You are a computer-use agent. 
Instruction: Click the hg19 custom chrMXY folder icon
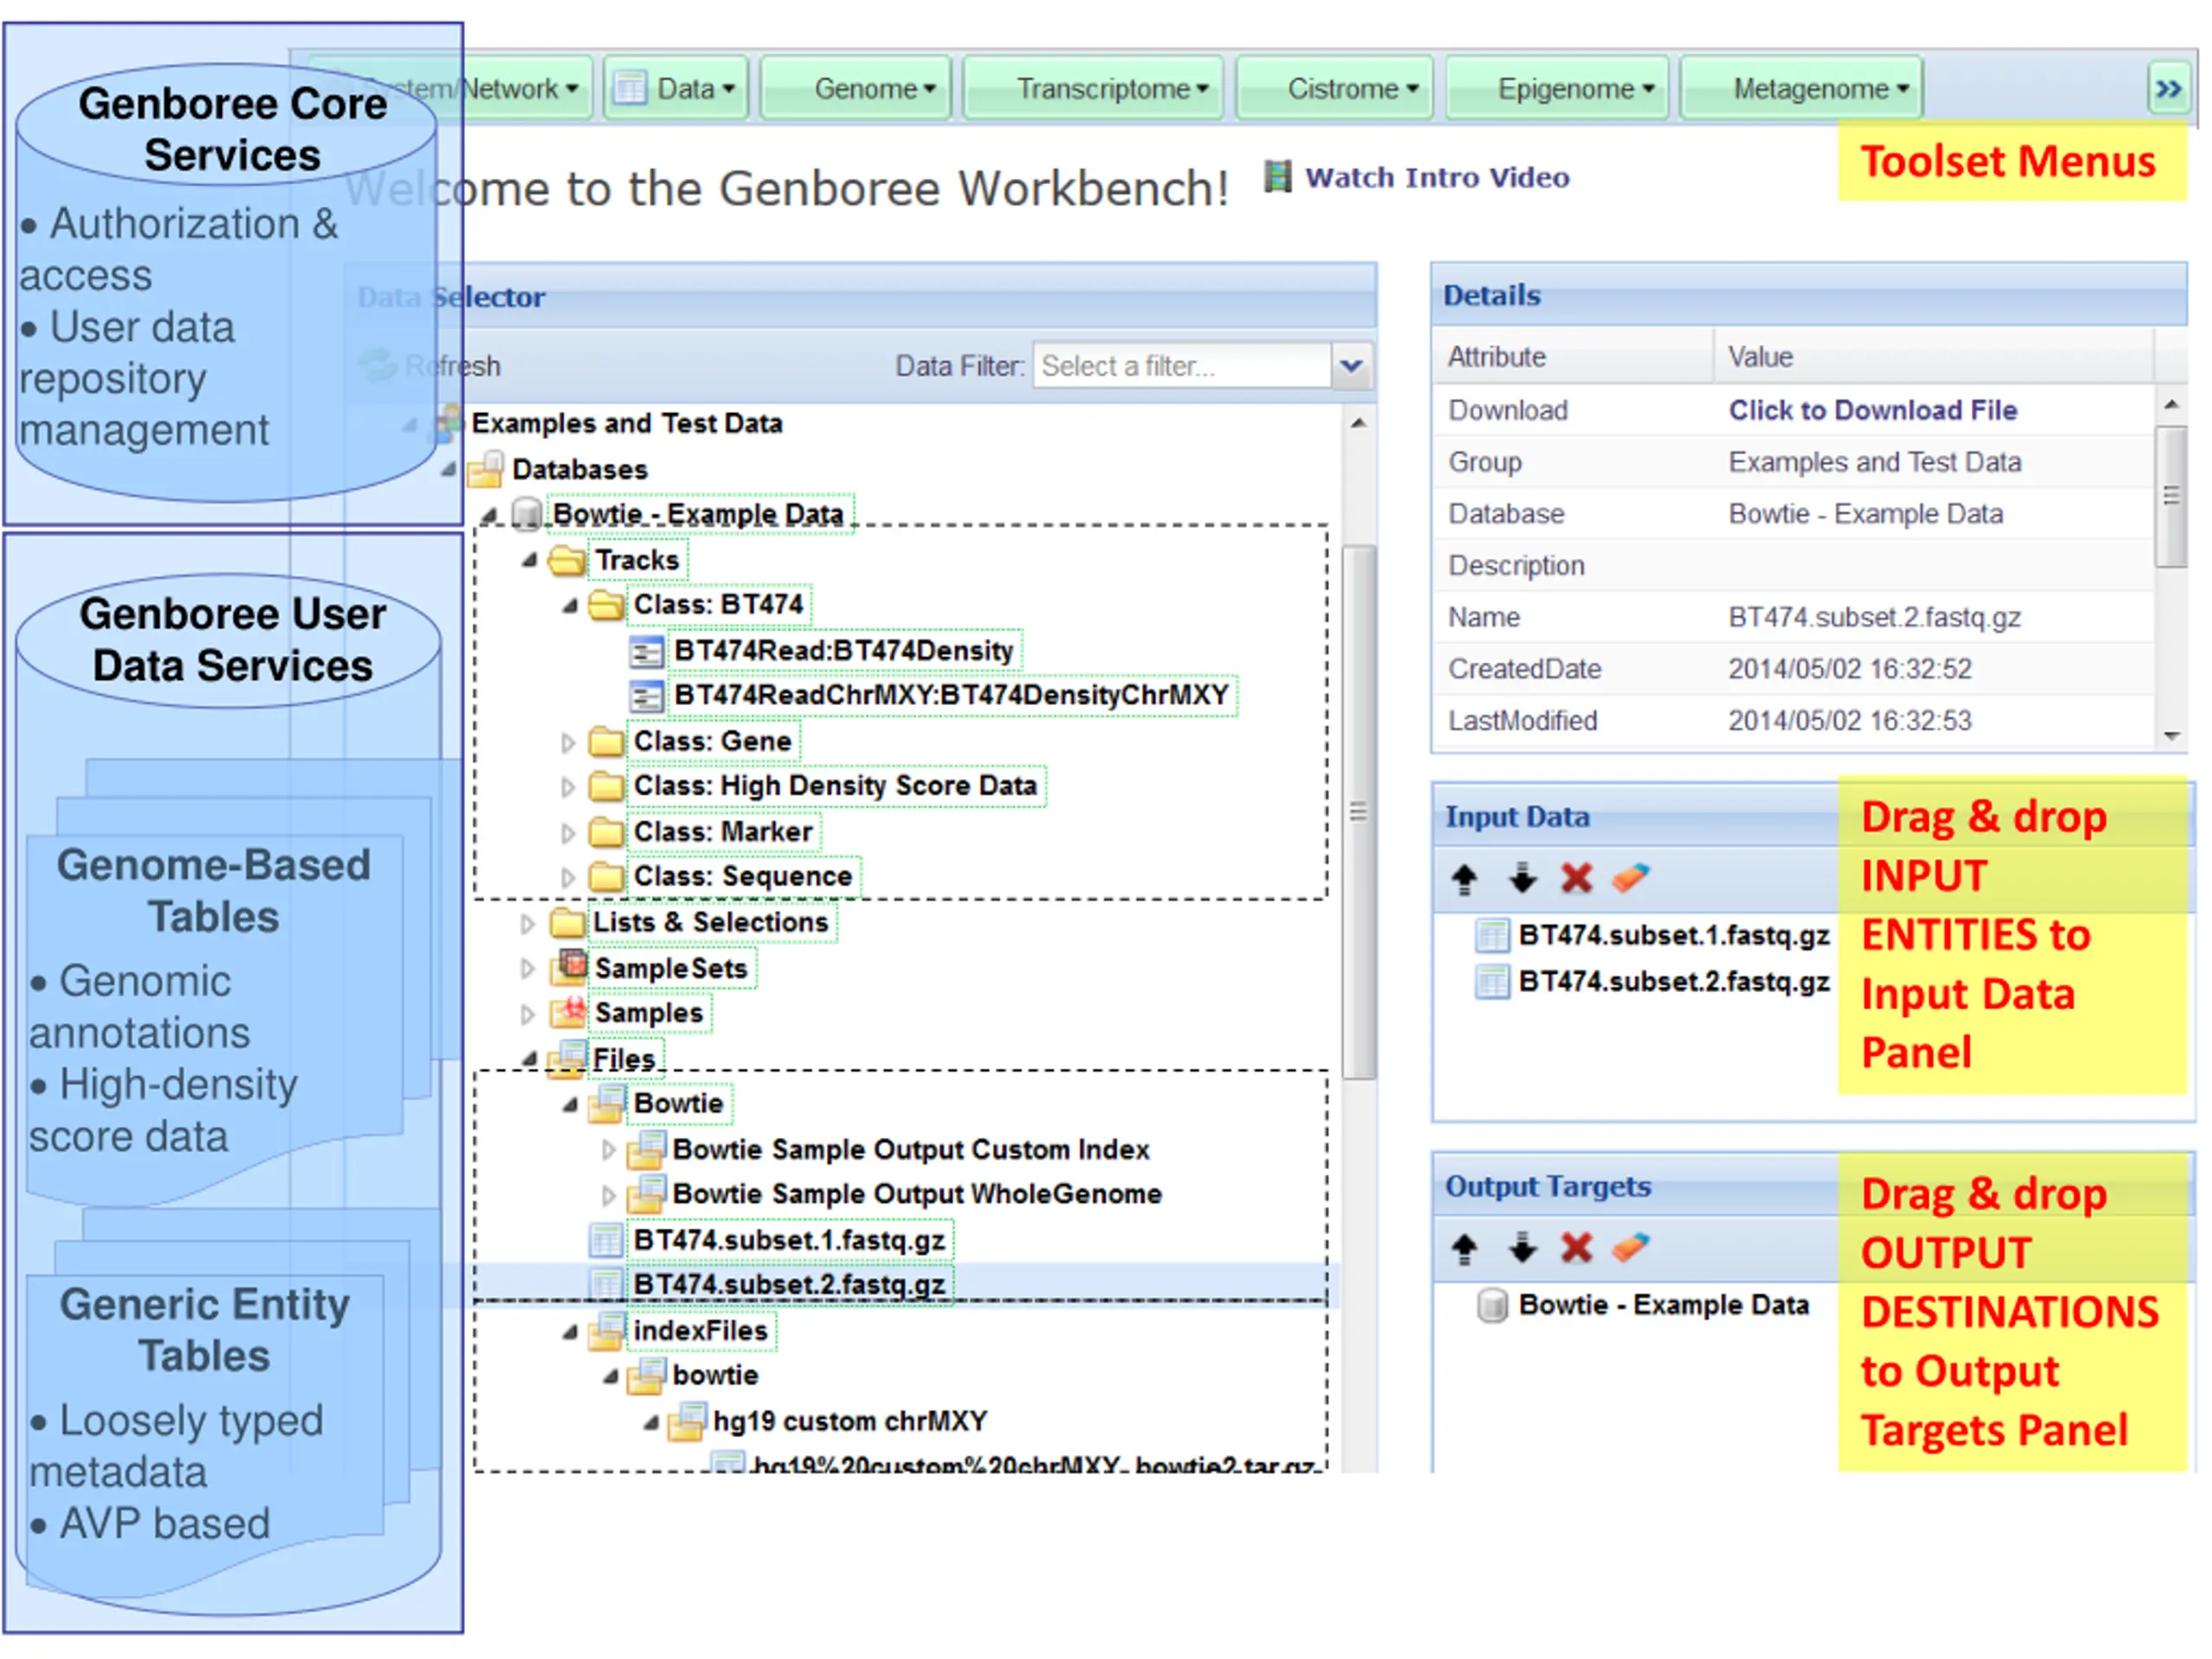pos(687,1421)
